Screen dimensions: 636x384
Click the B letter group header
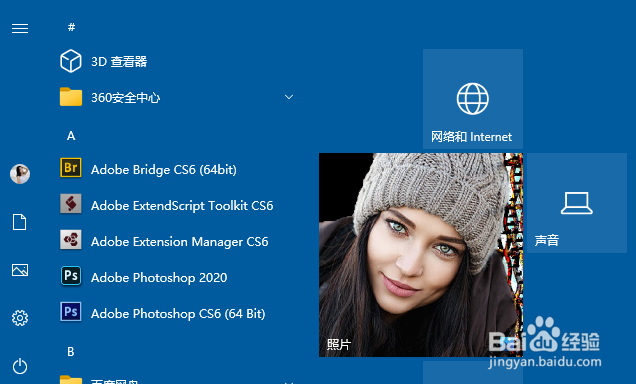click(71, 352)
